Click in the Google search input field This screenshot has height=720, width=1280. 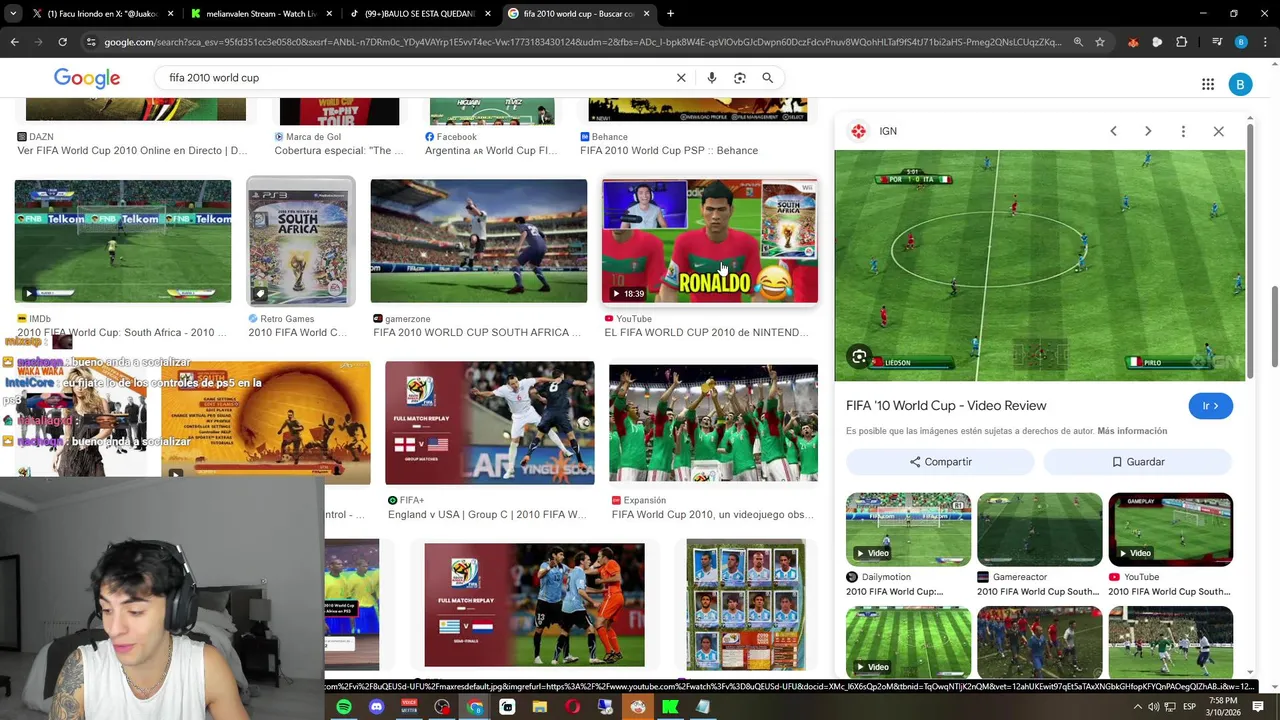coord(415,78)
